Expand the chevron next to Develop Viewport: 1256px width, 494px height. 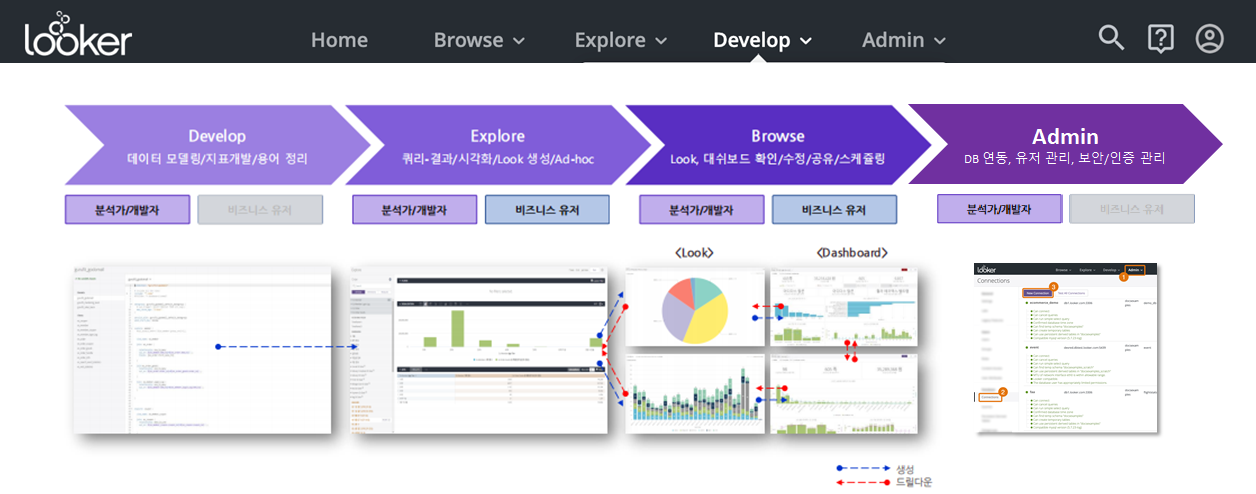tap(805, 41)
